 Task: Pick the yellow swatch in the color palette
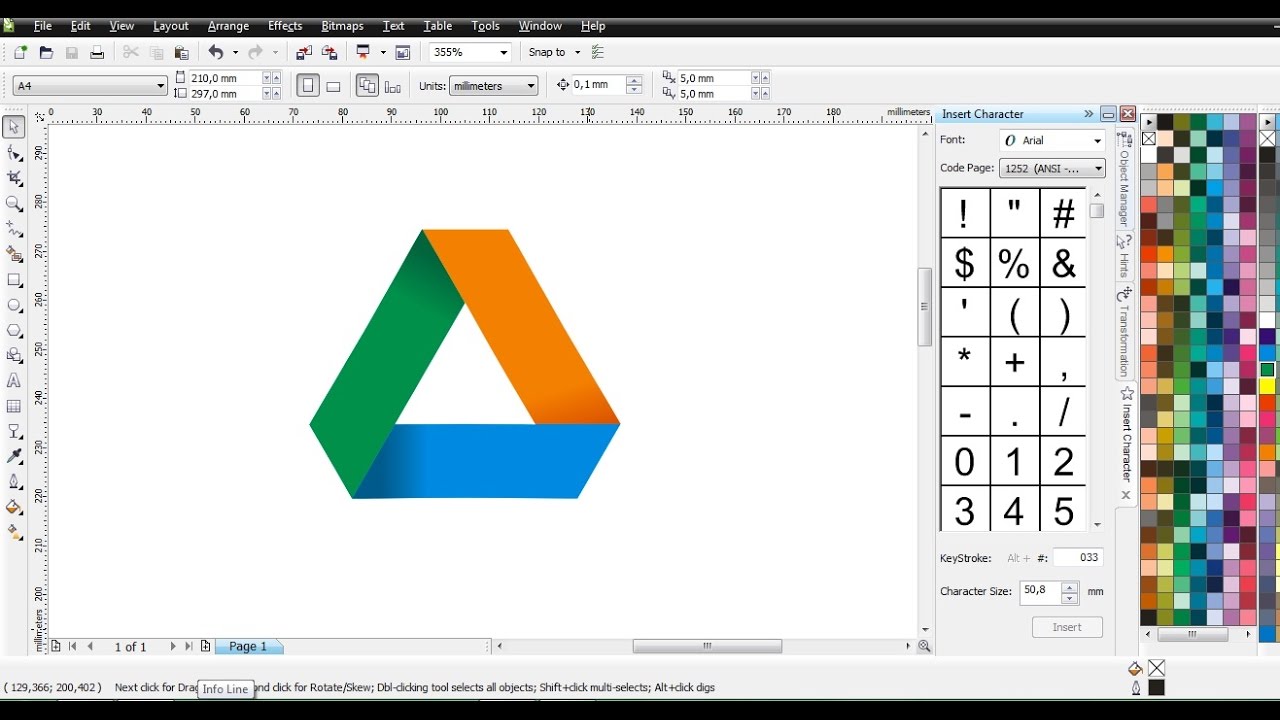[1267, 386]
